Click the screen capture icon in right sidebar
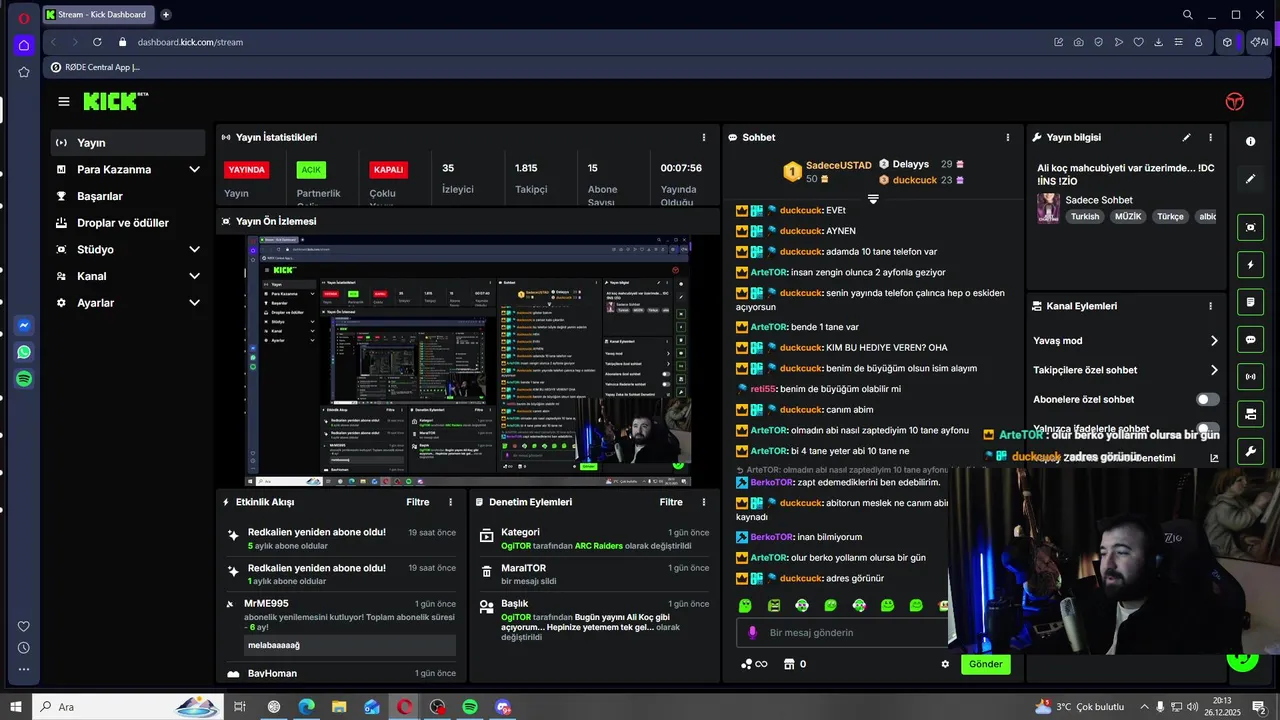Viewport: 1280px width, 720px height. [1250, 227]
